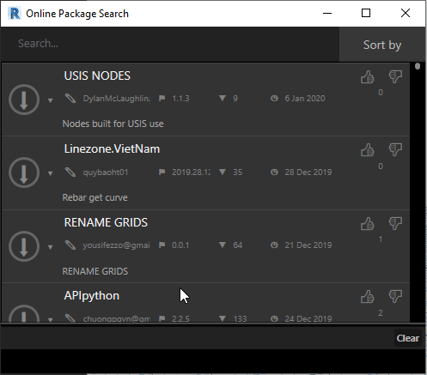Click date text 28 Dec 2019
Image resolution: width=427 pixels, height=375 pixels.
tap(308, 172)
